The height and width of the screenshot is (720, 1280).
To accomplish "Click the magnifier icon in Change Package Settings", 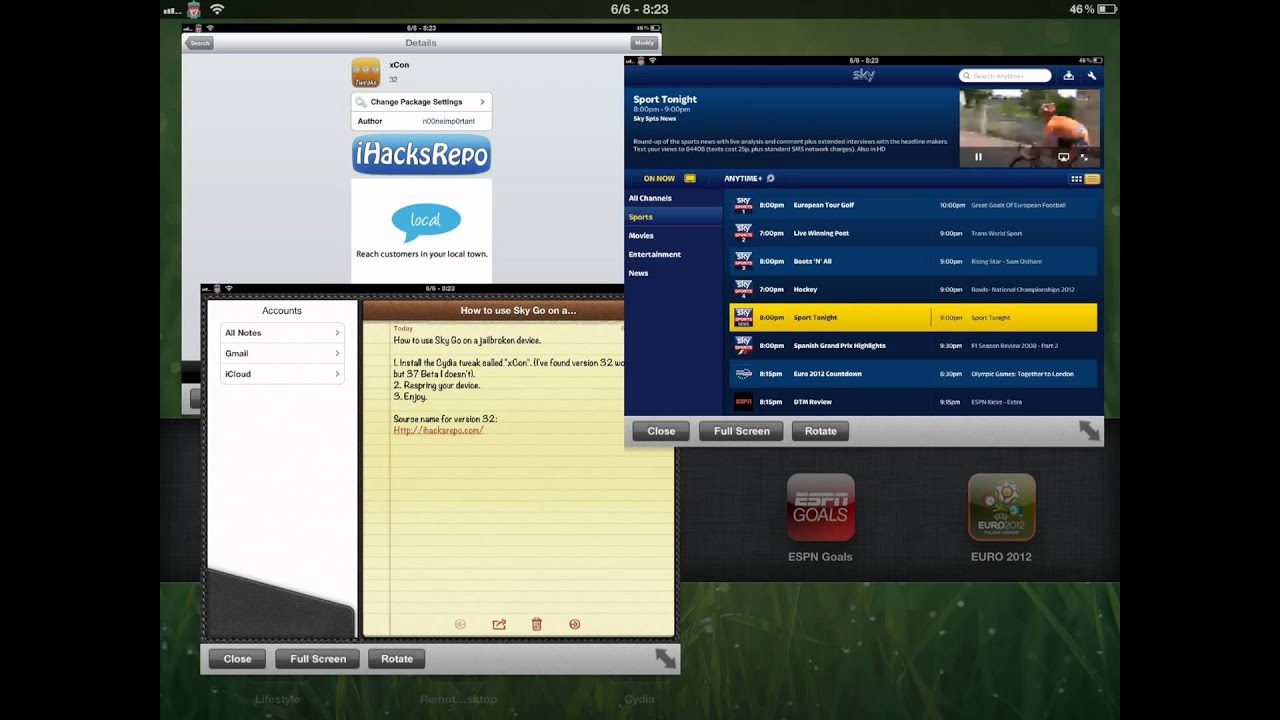I will pyautogui.click(x=362, y=102).
